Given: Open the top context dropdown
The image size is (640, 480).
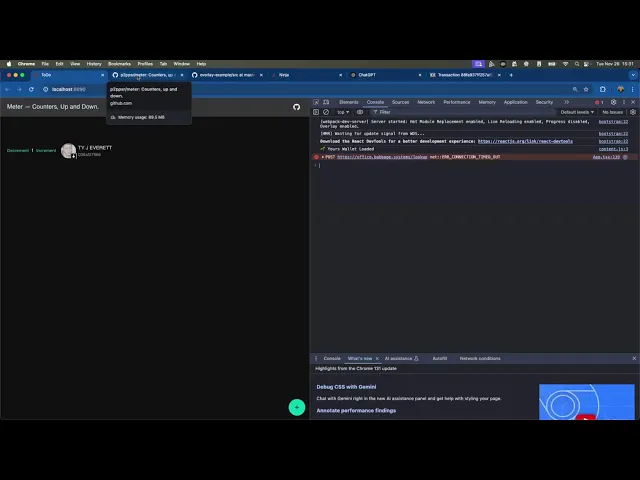Looking at the screenshot, I should point(343,112).
